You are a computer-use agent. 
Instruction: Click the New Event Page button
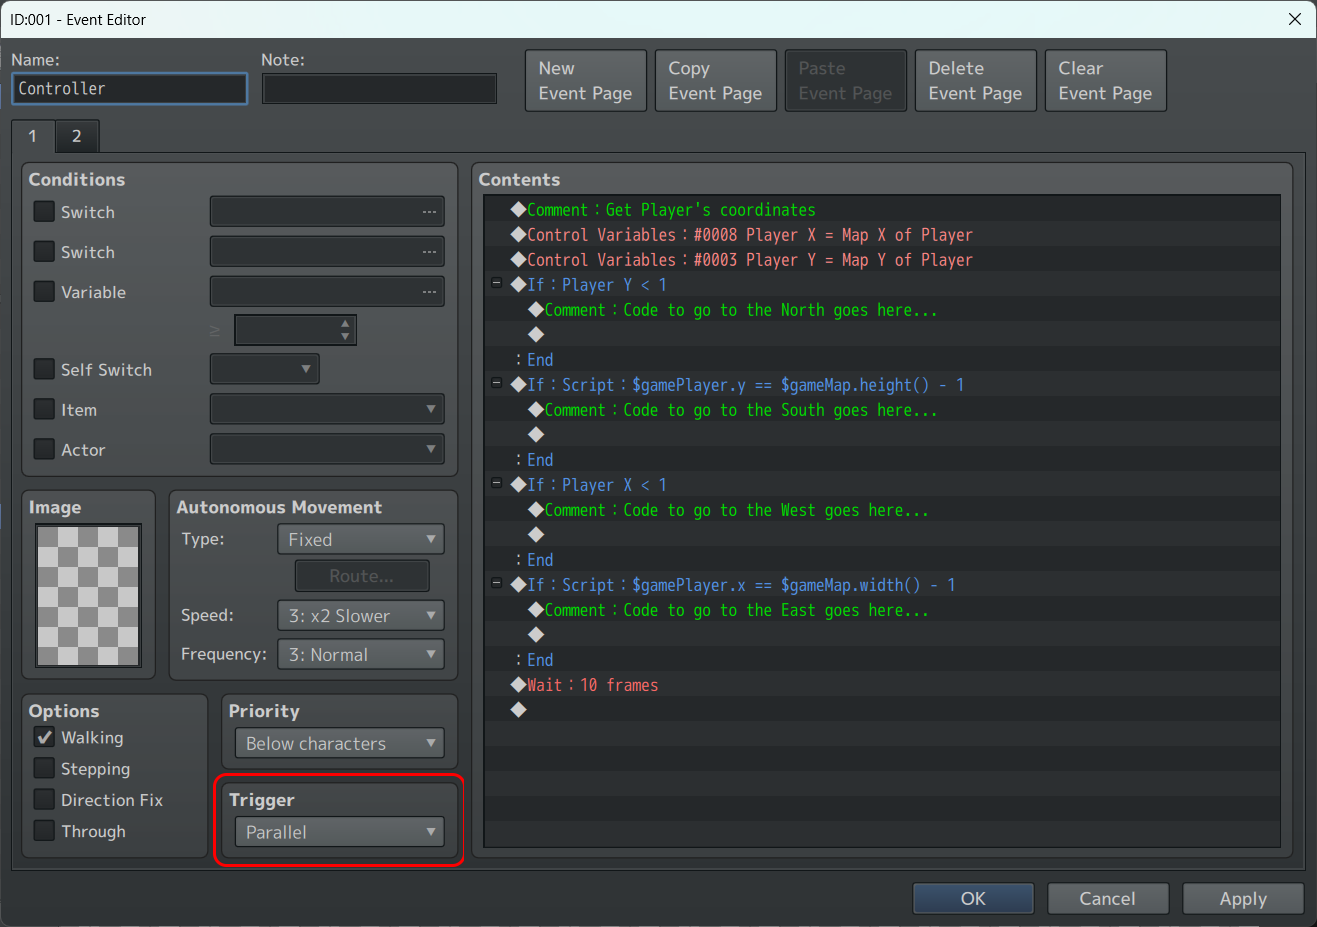[585, 81]
